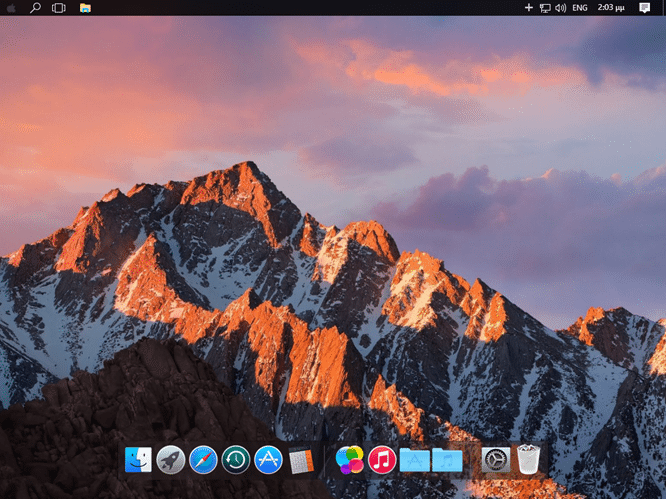Open Time Machine in the dock
The image size is (666, 499).
pos(236,460)
